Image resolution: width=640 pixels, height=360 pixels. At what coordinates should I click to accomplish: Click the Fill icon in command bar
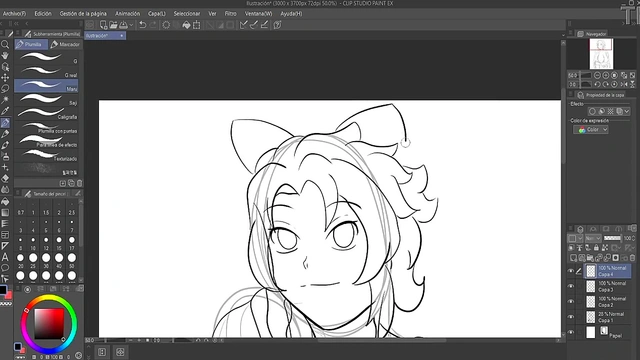186,25
